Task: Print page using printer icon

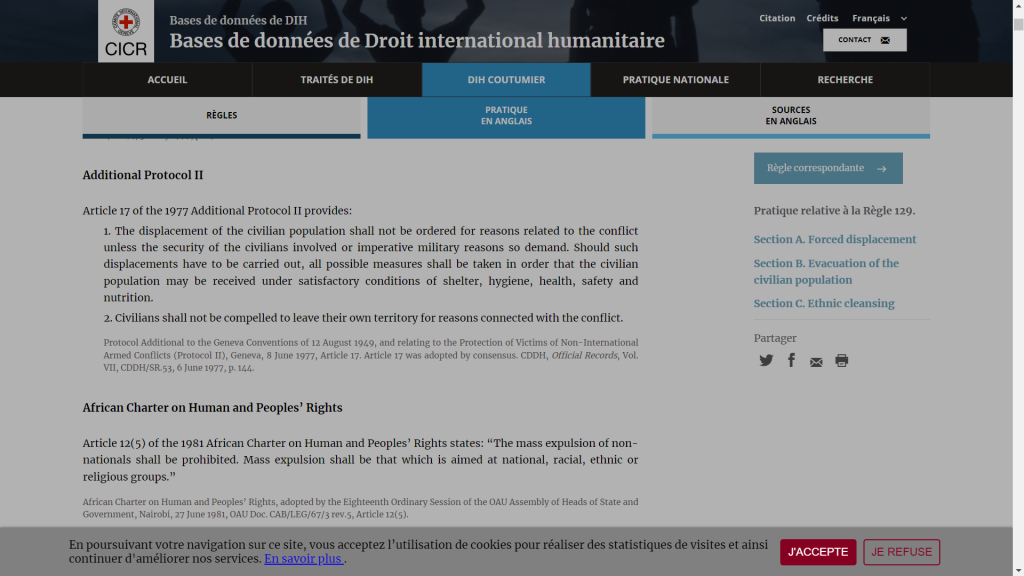Action: point(842,361)
